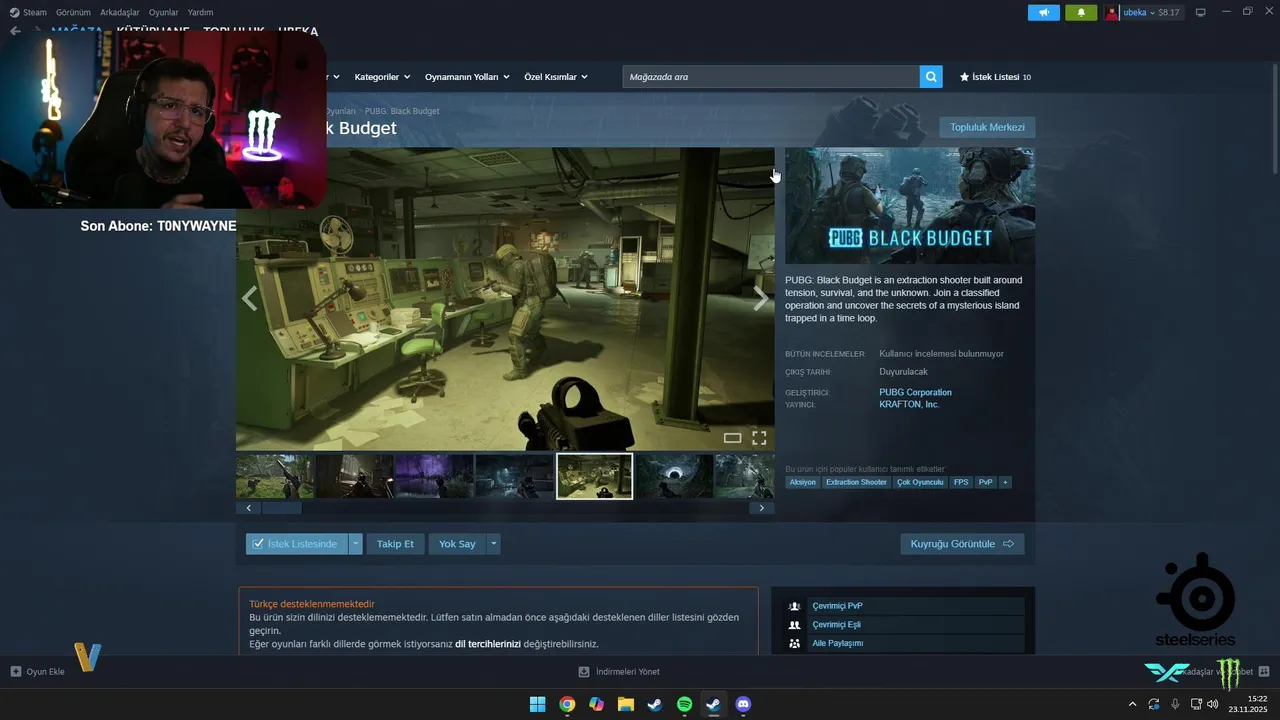This screenshot has width=1280, height=720.
Task: Open Windows Start menu
Action: tap(537, 704)
